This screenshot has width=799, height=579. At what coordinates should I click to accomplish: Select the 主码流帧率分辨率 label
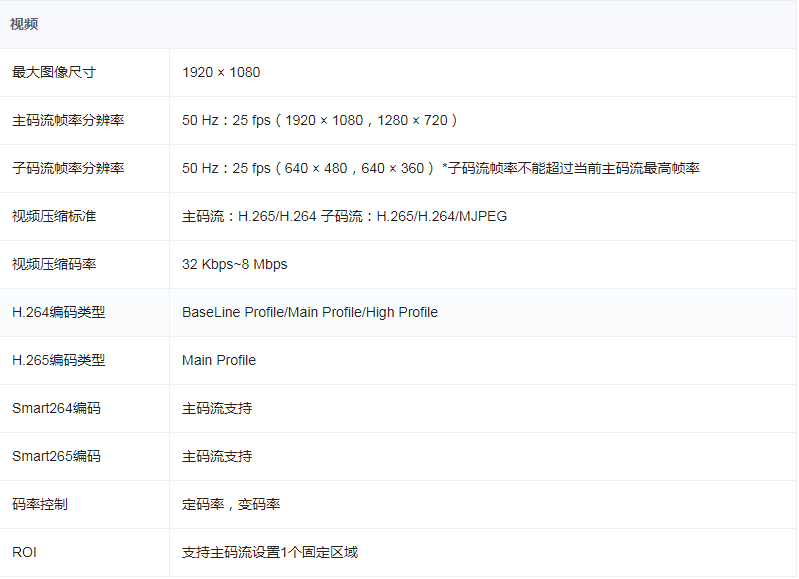click(68, 120)
